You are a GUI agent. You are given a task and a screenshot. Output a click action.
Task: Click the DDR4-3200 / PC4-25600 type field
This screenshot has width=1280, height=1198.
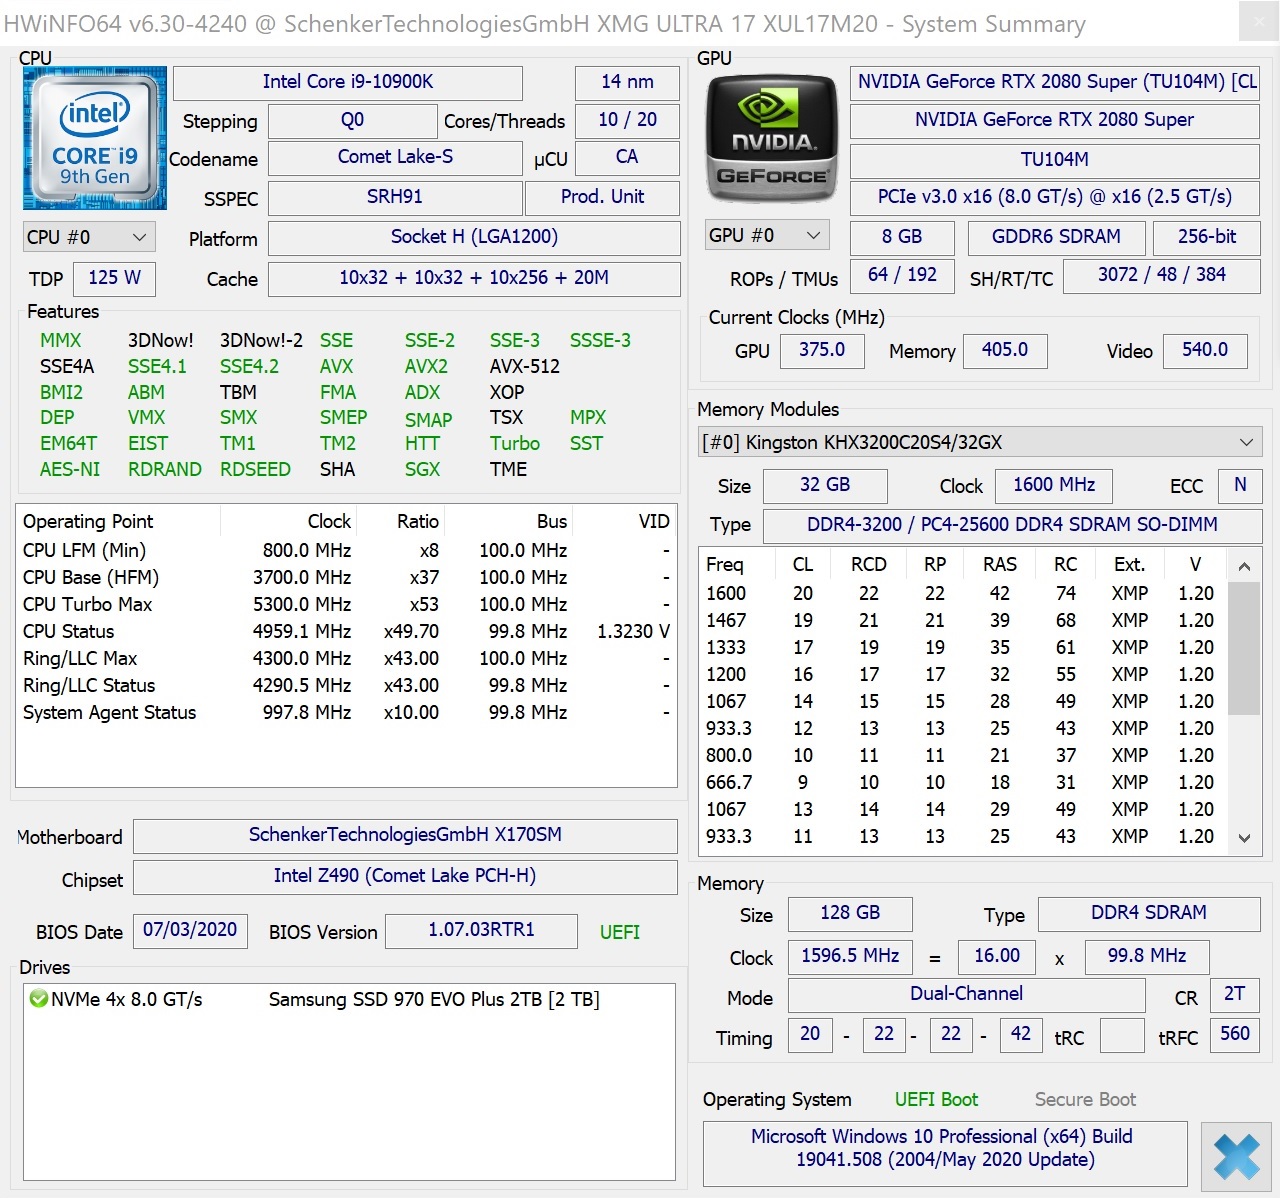pos(1012,525)
